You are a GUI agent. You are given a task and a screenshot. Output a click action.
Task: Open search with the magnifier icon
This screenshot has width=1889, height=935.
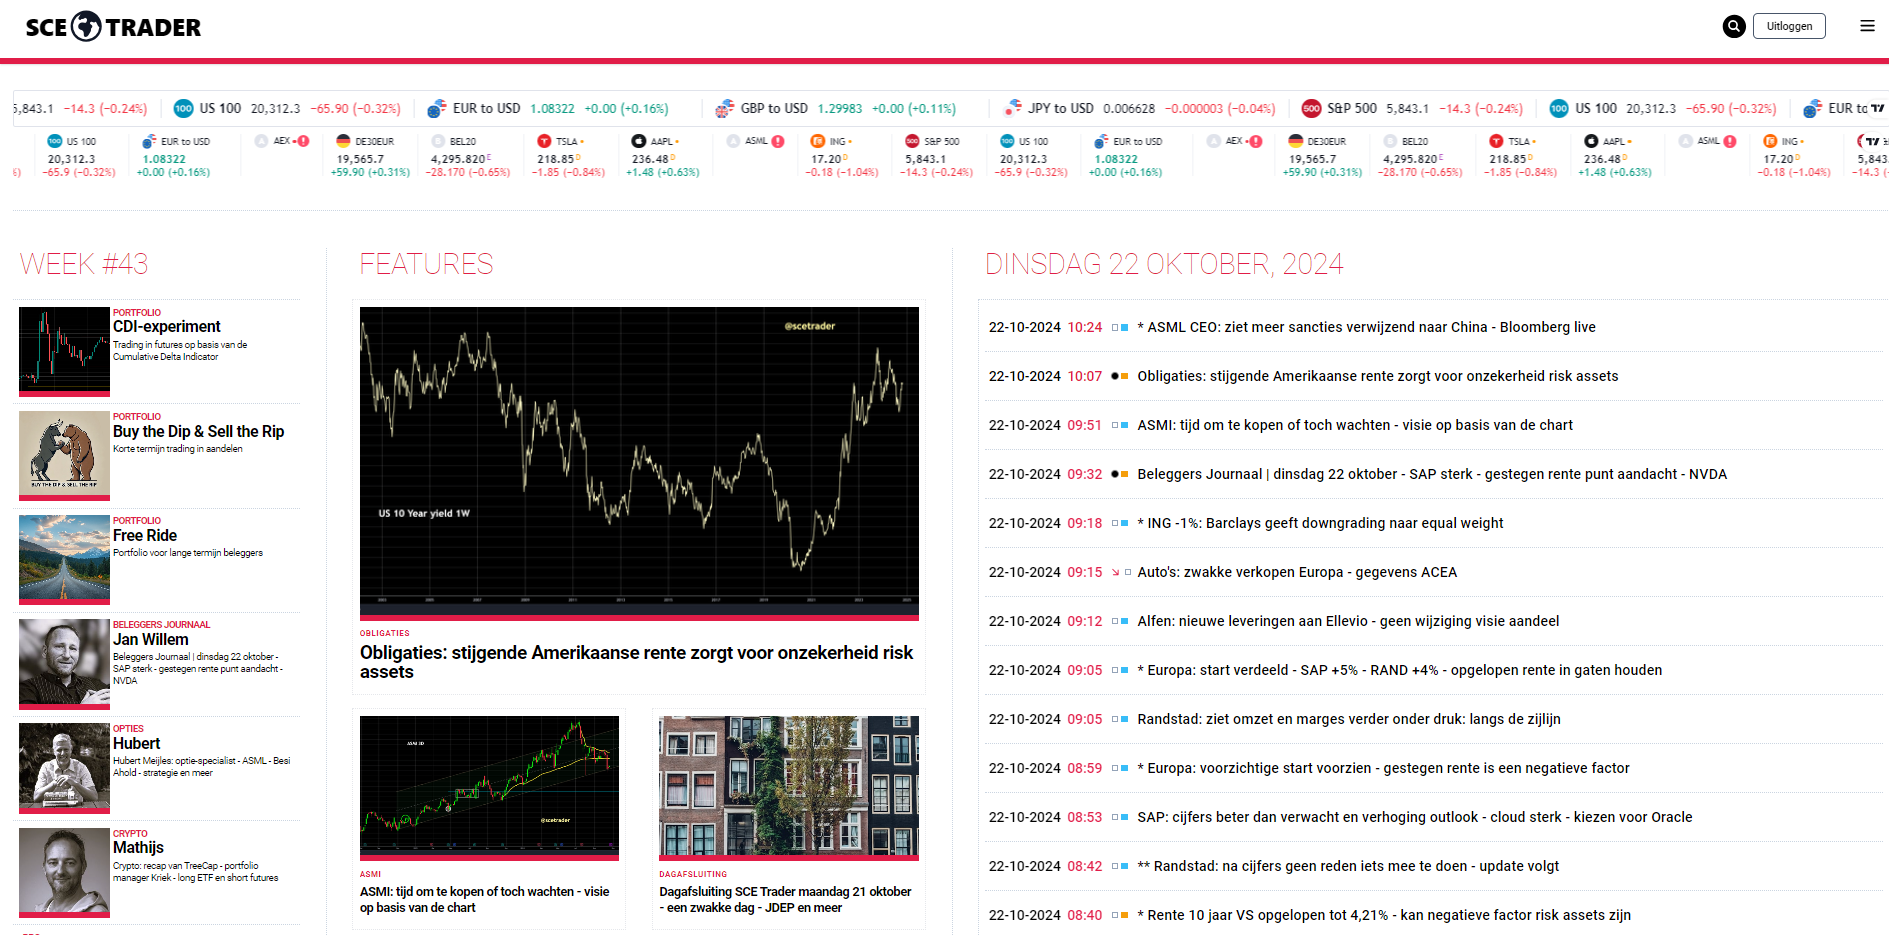pos(1734,27)
